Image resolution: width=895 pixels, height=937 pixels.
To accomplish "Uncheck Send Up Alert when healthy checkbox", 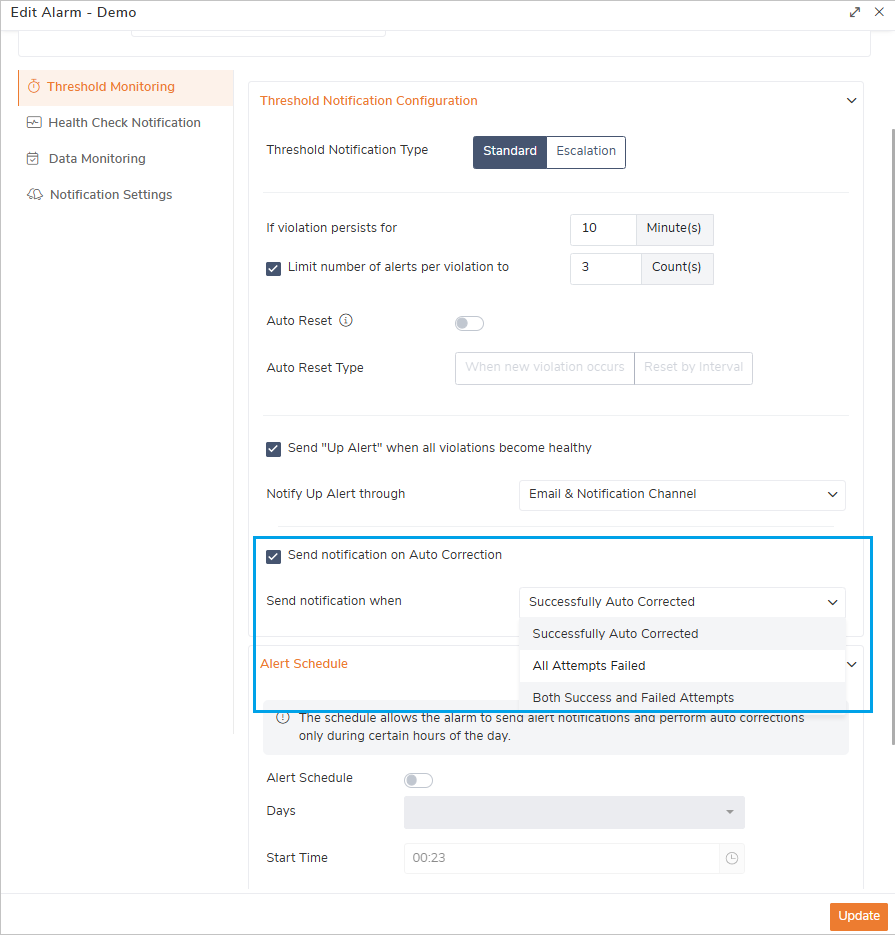I will pos(274,449).
